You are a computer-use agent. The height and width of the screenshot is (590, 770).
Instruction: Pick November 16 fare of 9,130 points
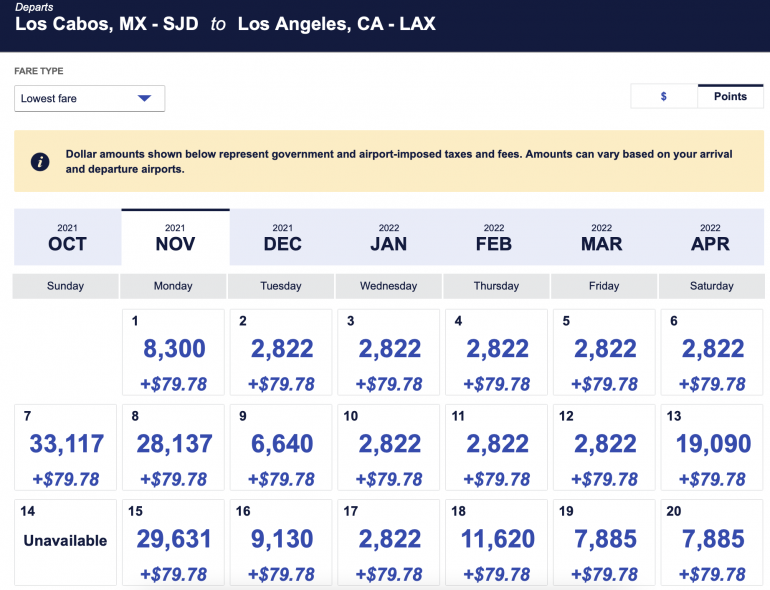(282, 541)
